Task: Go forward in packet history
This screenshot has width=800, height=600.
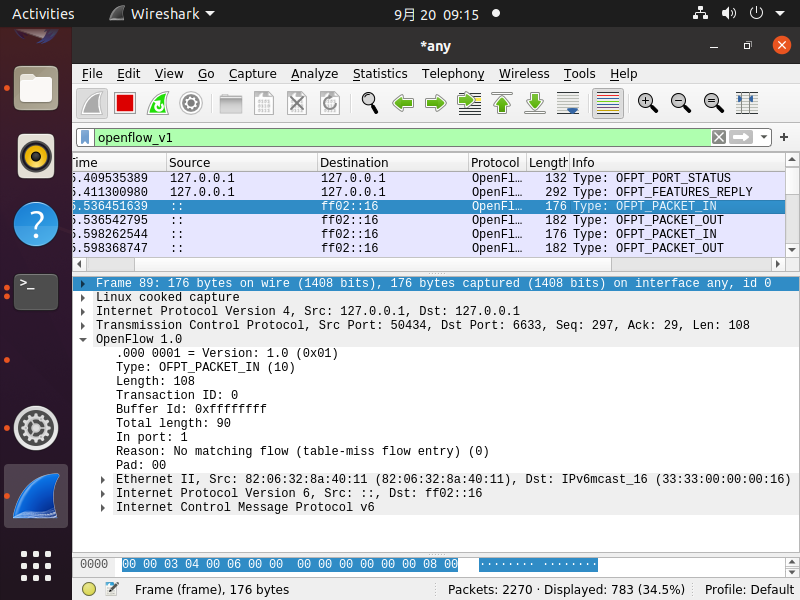Action: tap(436, 104)
